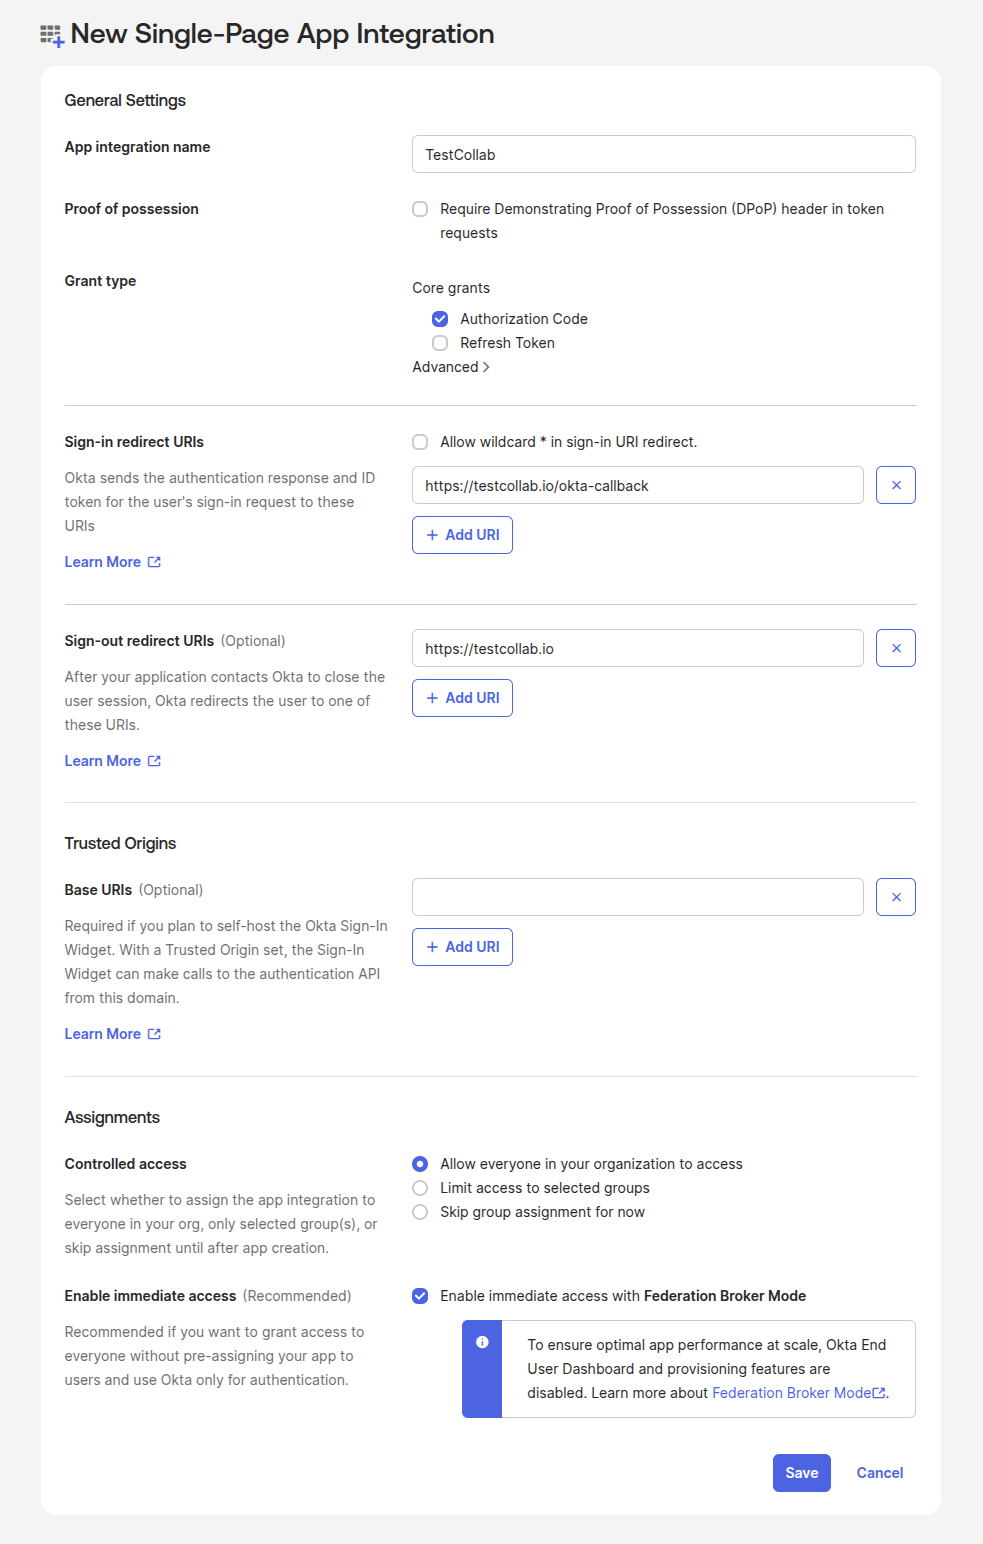Enable the Refresh Token grant
The image size is (983, 1544).
coord(440,343)
